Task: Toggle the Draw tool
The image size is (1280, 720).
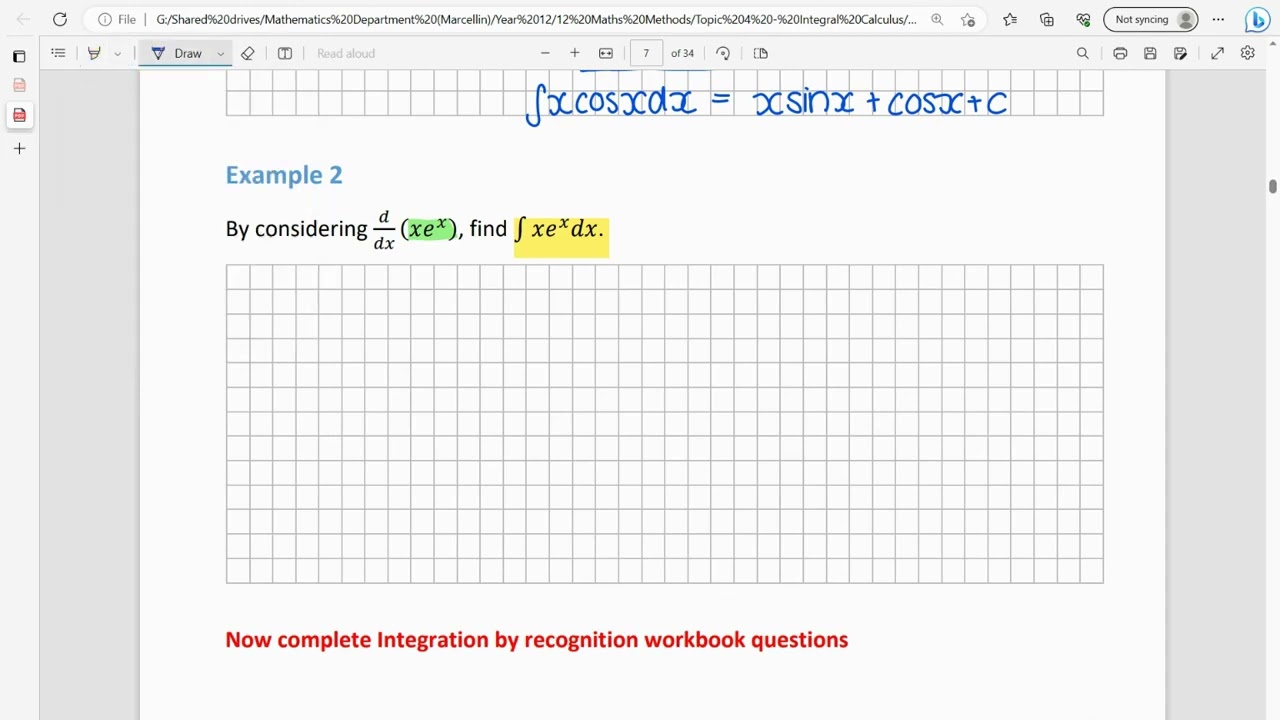Action: [177, 53]
